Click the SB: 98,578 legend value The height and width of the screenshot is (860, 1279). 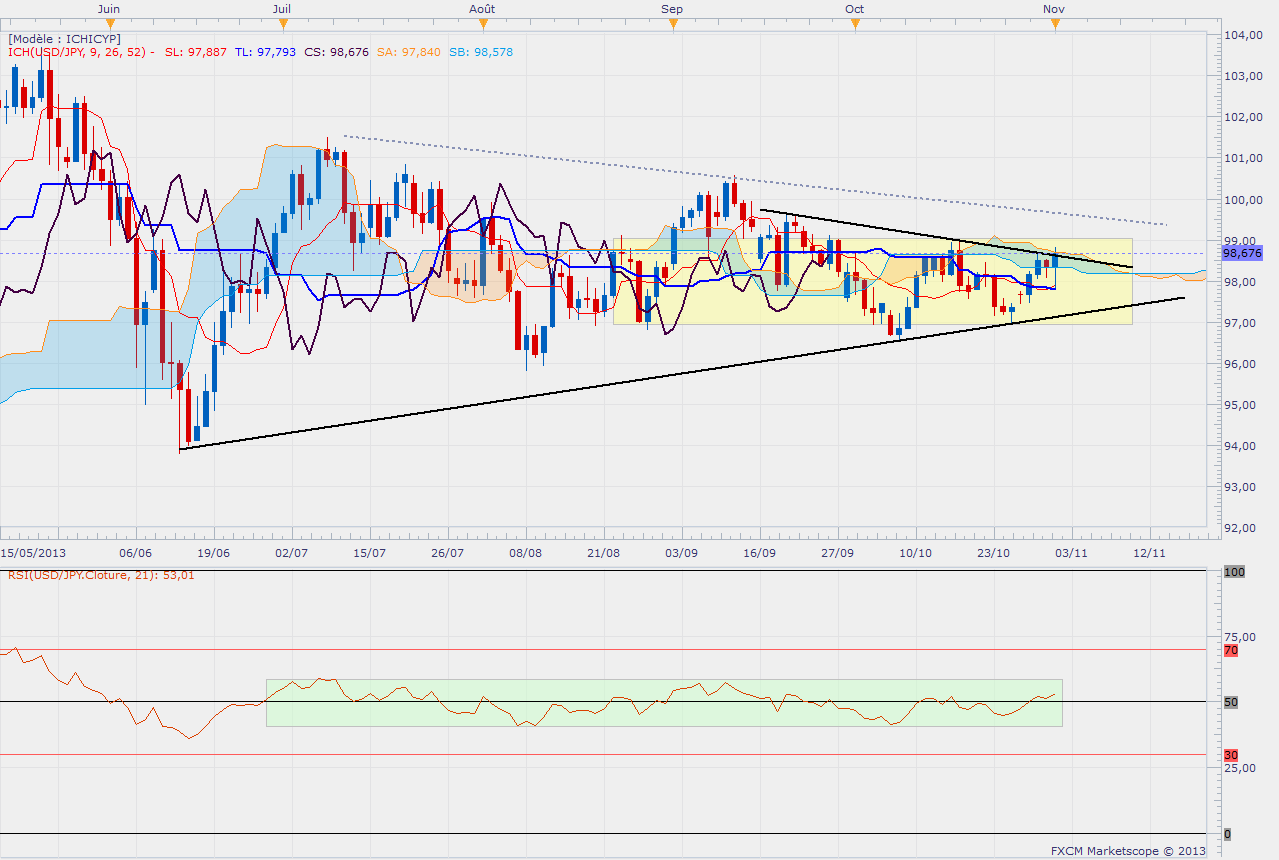482,52
